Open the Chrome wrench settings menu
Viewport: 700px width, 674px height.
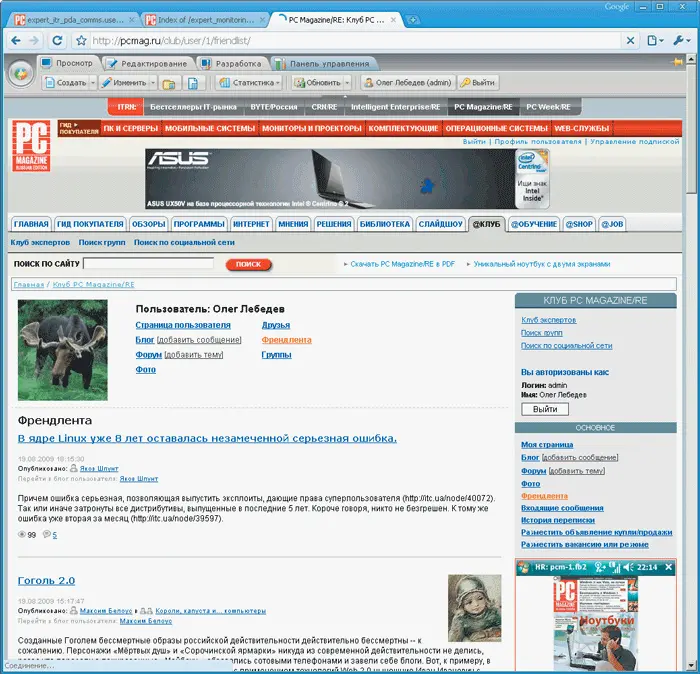pos(682,41)
